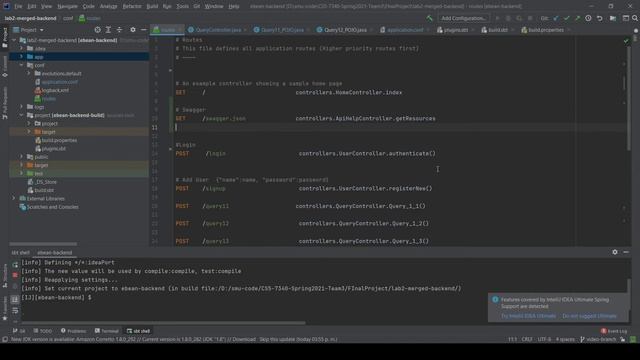Click the Search Everywhere magnifier icon
640x360 pixels.
click(635, 18)
